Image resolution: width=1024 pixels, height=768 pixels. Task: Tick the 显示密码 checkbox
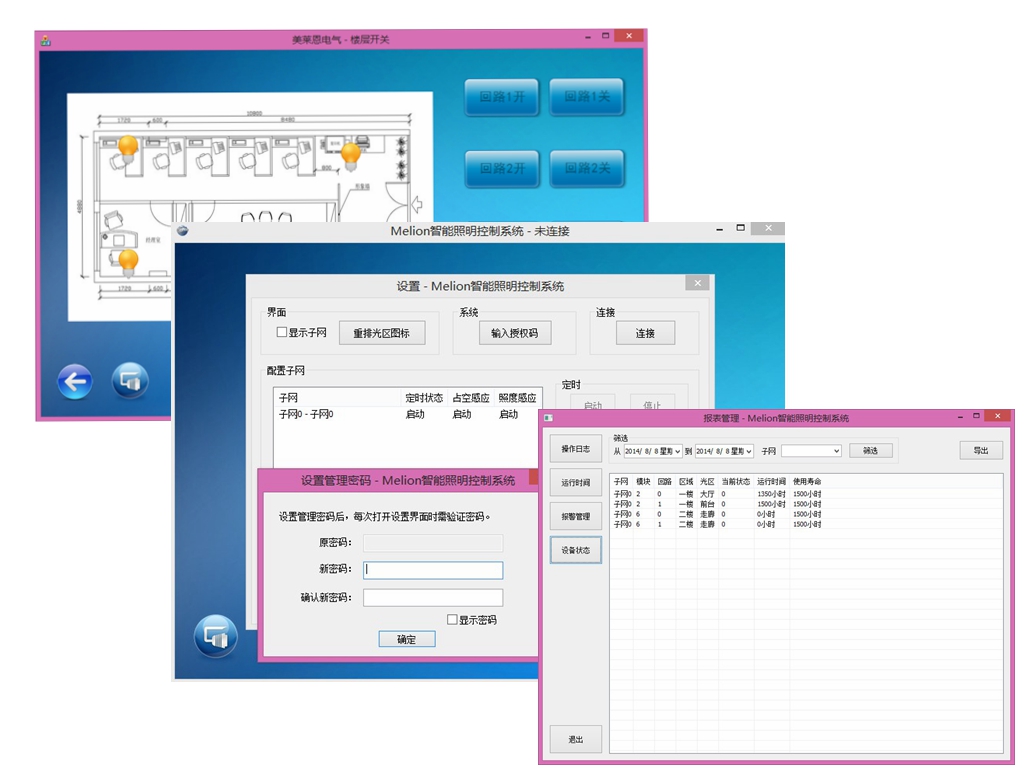coord(452,620)
